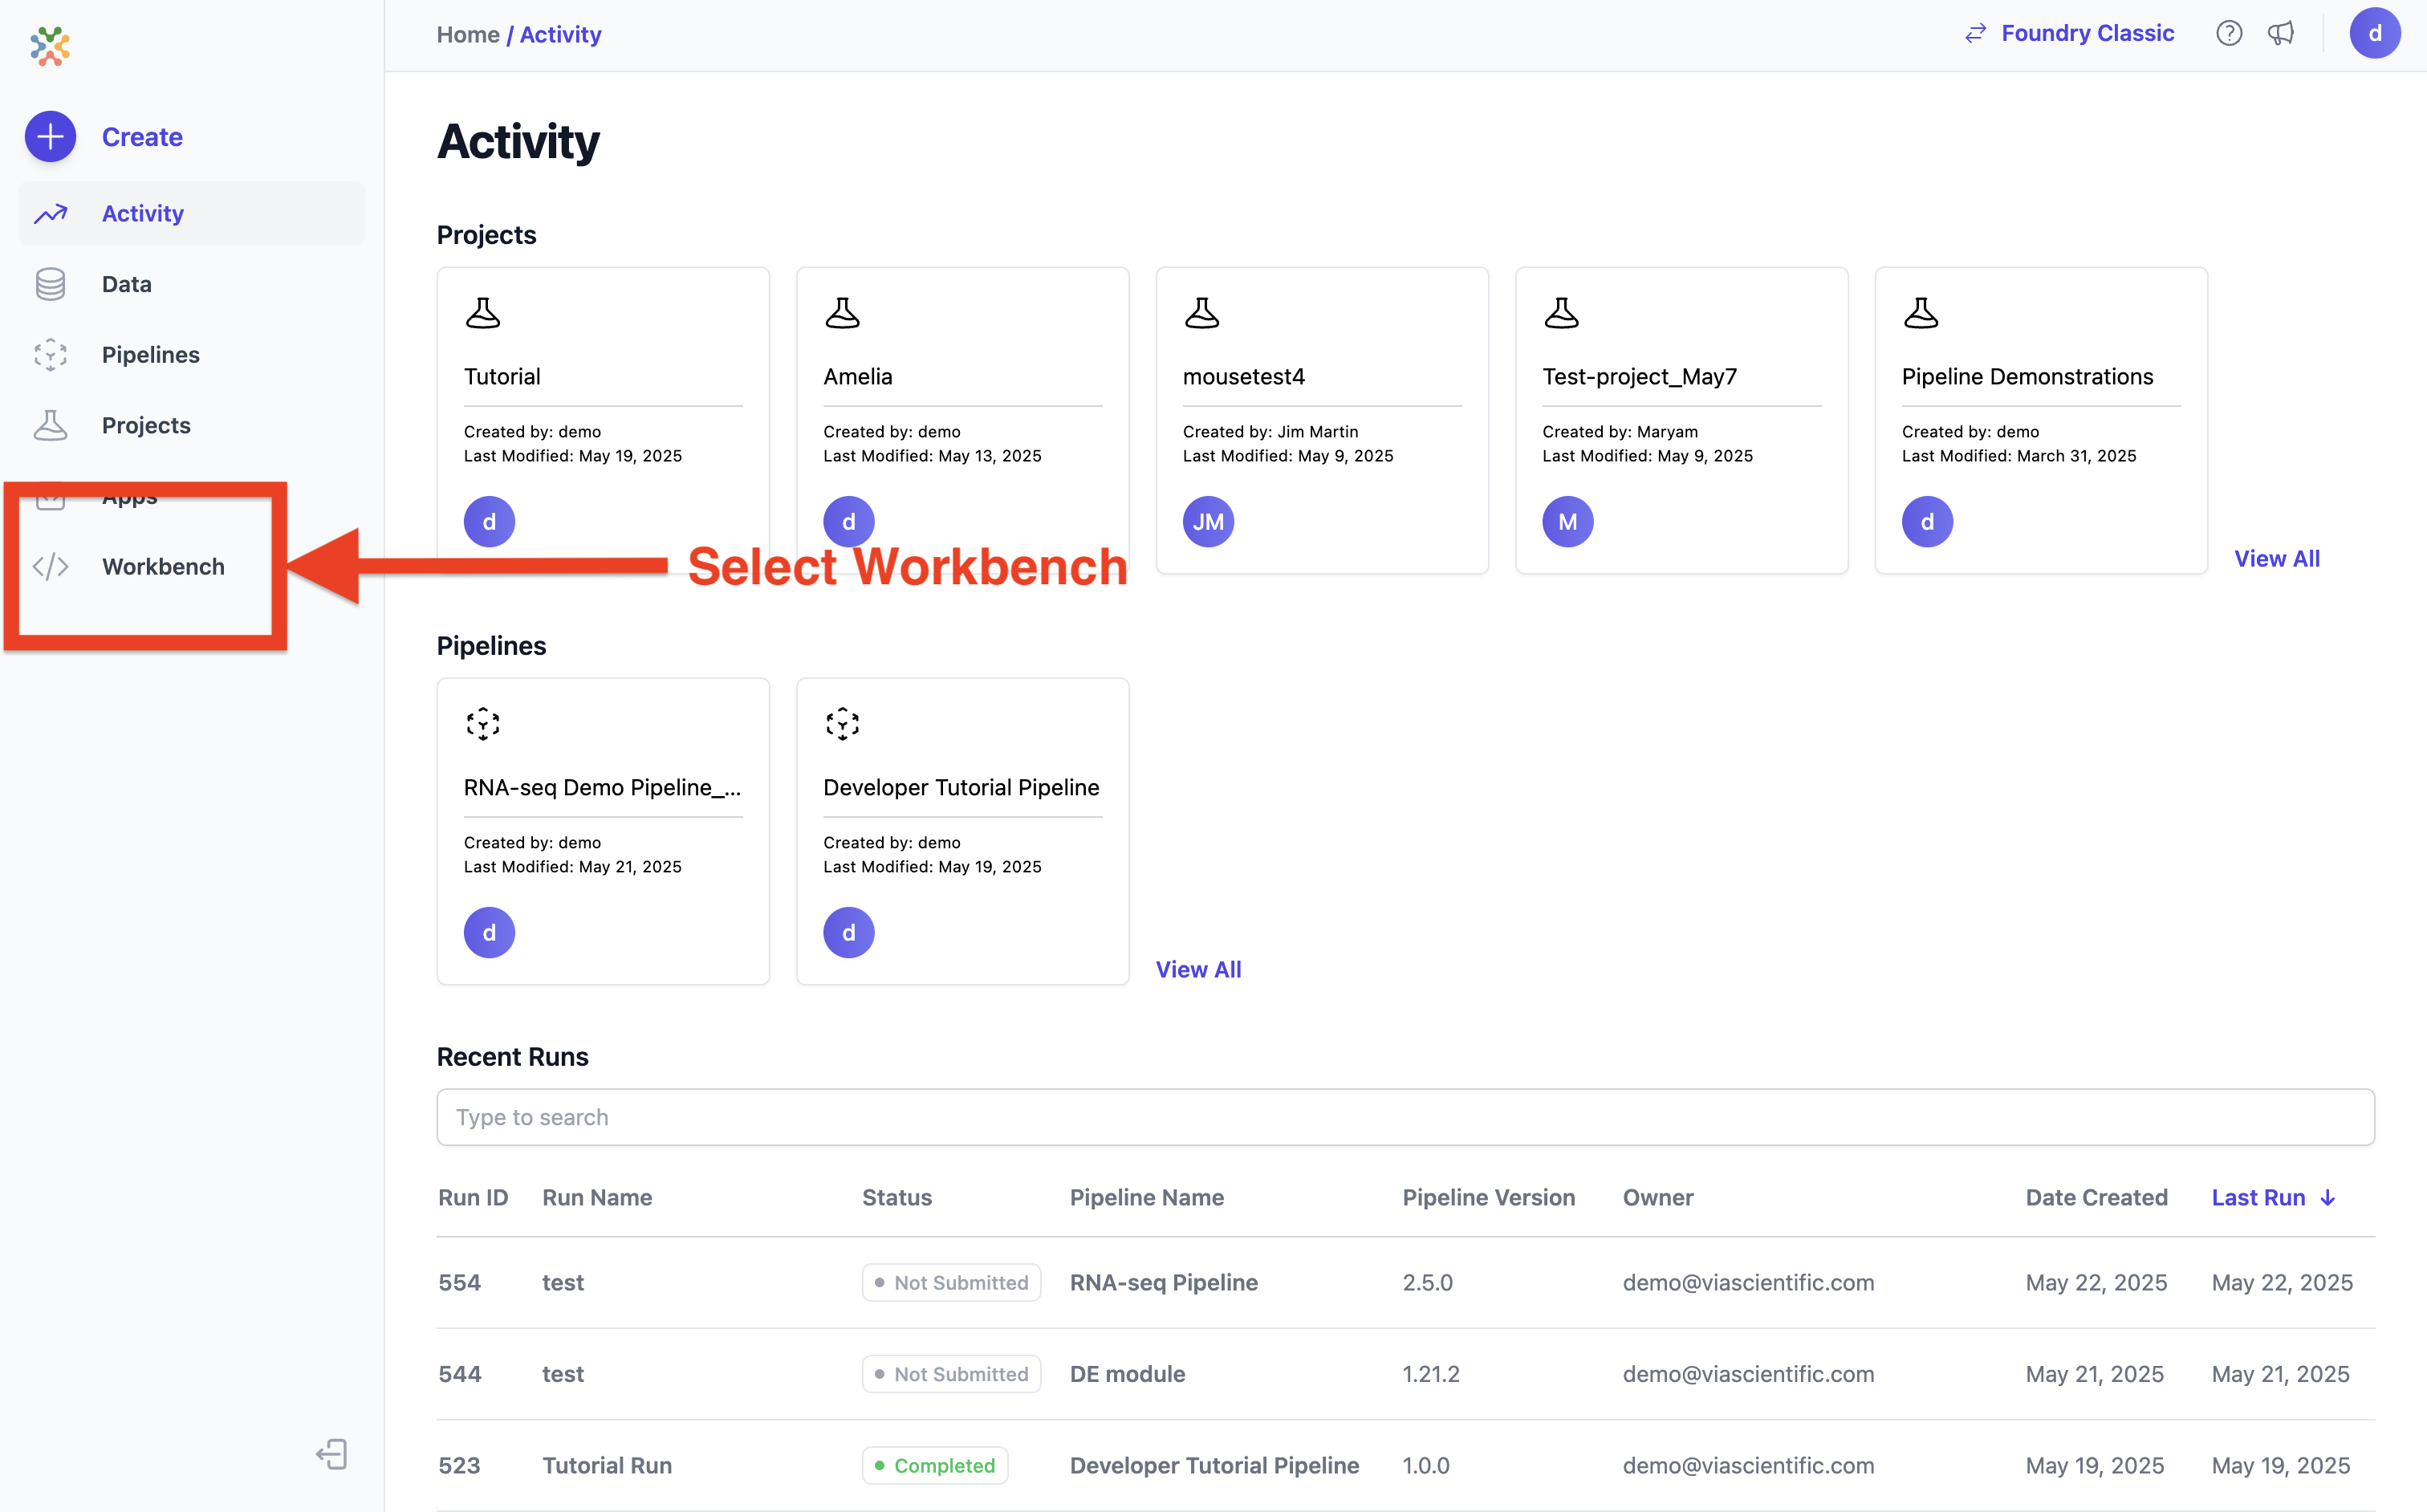Select Workbench in the sidebar
The image size is (2427, 1512).
[163, 566]
